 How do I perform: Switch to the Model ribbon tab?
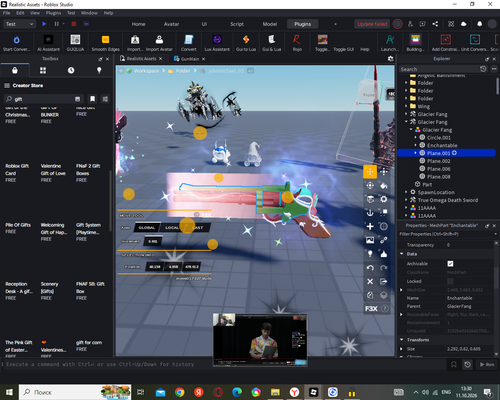pos(270,24)
